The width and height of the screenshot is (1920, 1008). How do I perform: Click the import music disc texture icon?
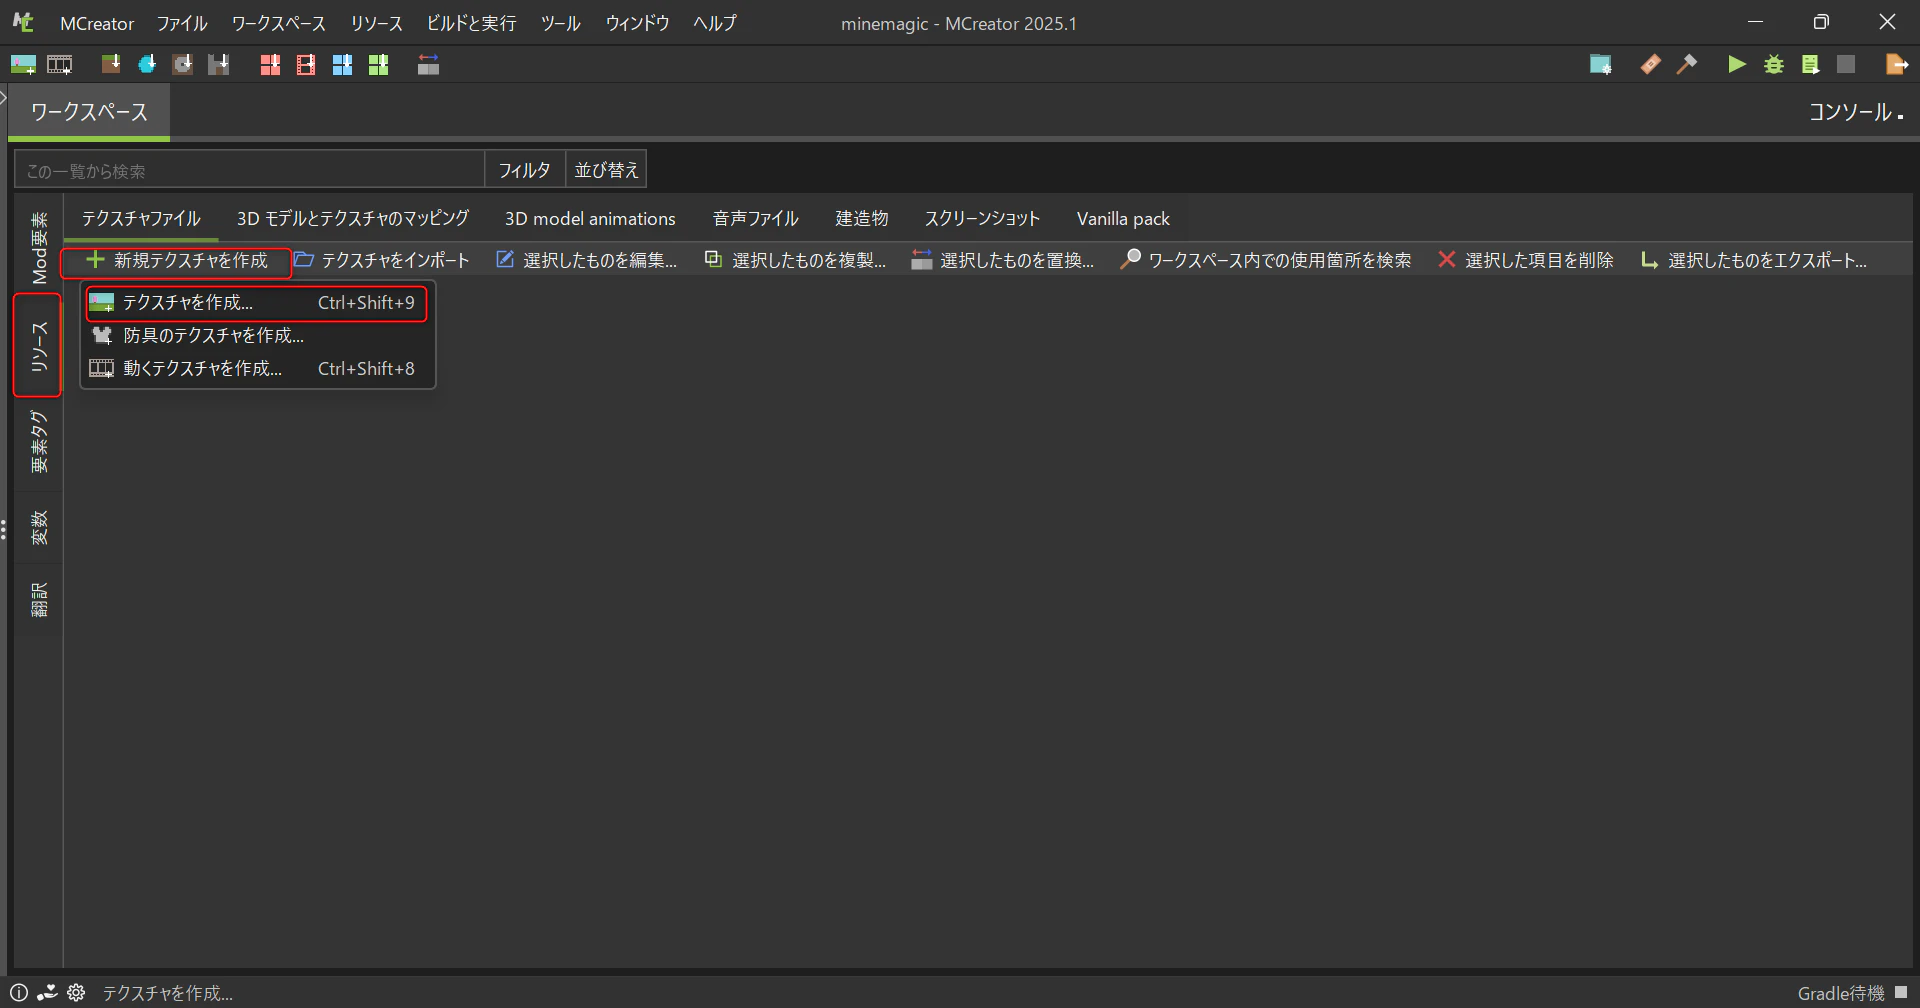click(x=183, y=65)
